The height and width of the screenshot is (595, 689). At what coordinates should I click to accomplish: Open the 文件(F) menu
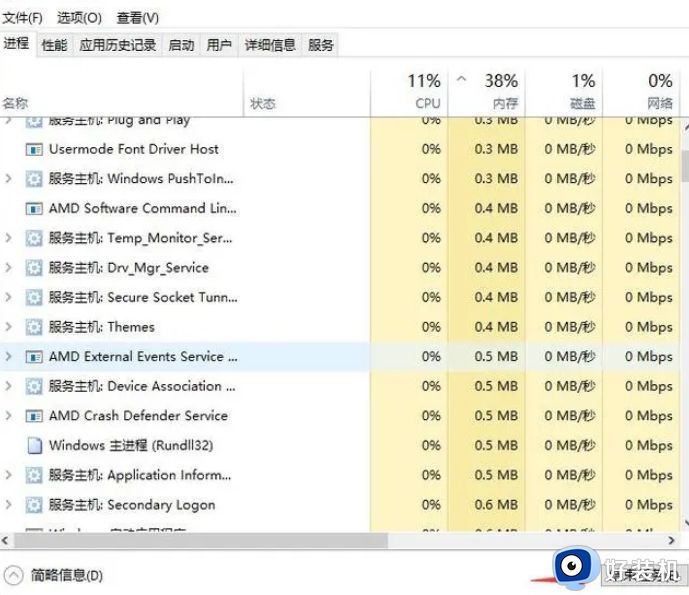click(22, 18)
